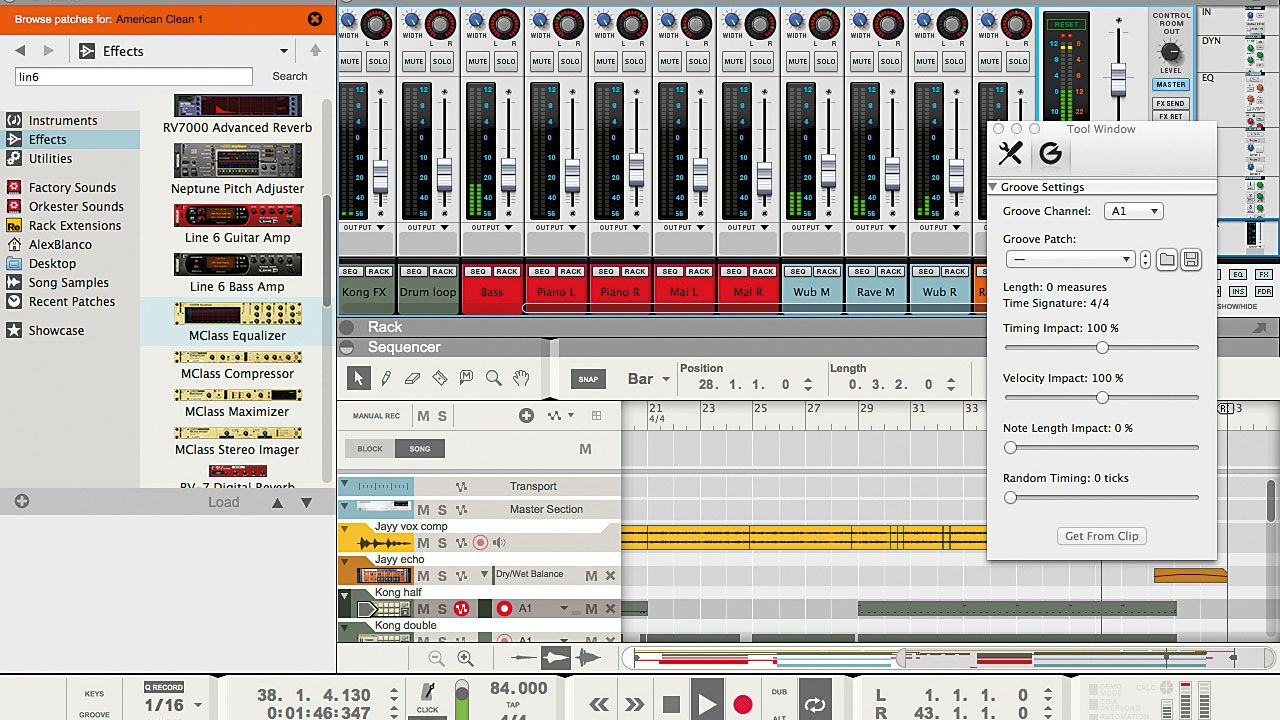Go back with browser left arrow
Image resolution: width=1280 pixels, height=720 pixels.
[x=19, y=50]
